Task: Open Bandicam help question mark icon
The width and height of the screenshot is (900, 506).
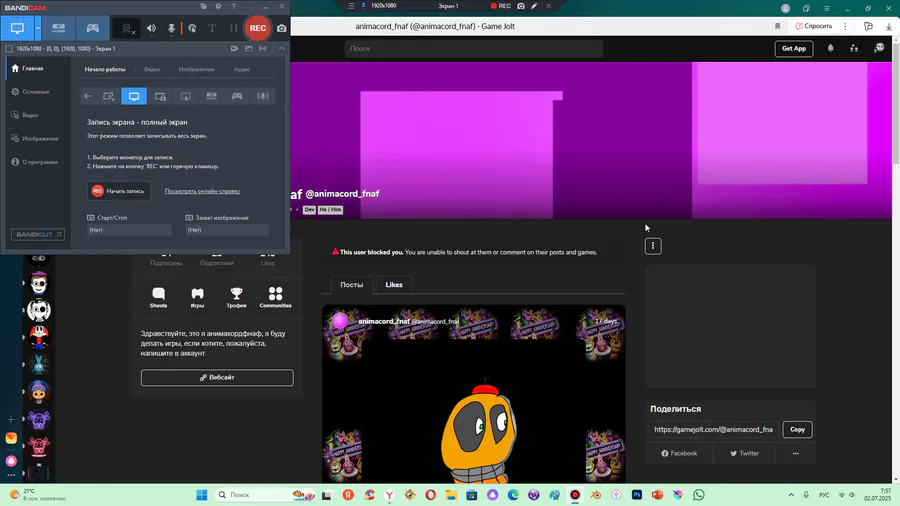Action: [233, 6]
